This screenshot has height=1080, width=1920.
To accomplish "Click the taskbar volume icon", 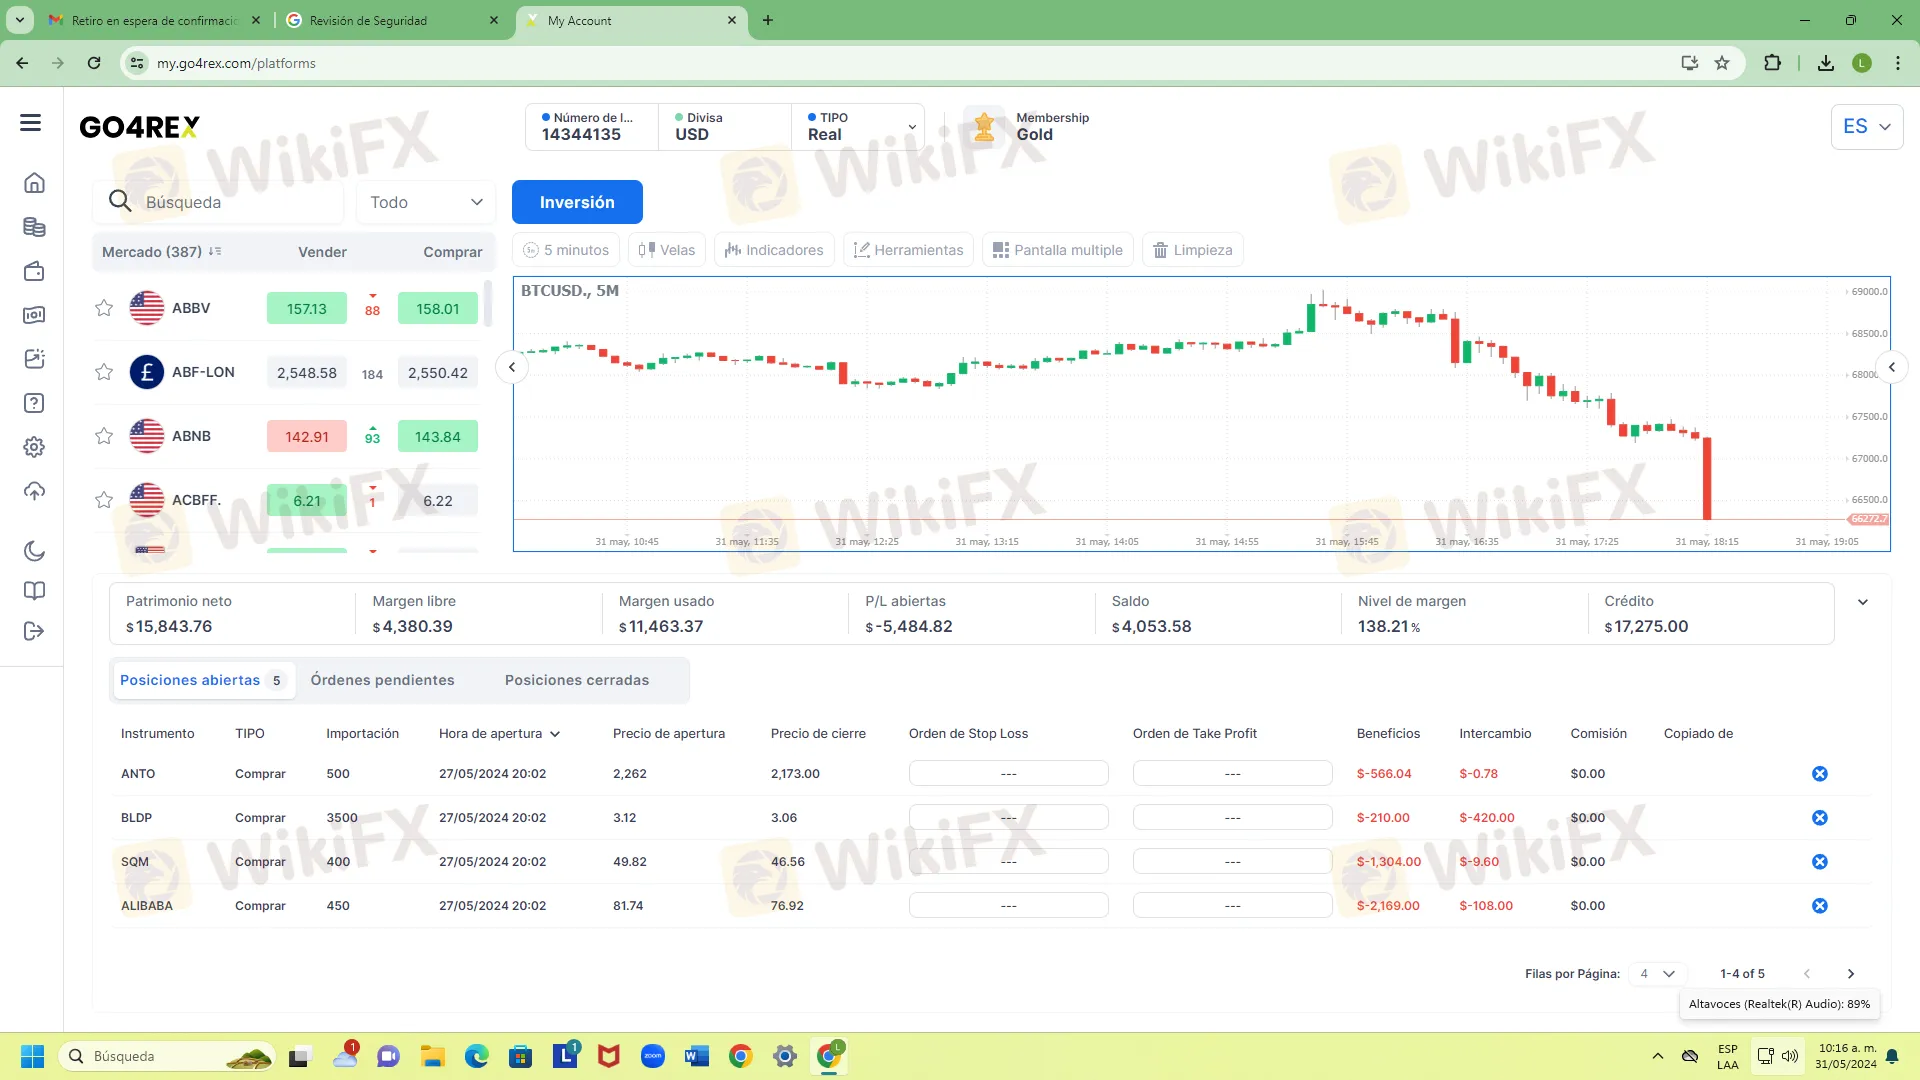I will 1790,1056.
